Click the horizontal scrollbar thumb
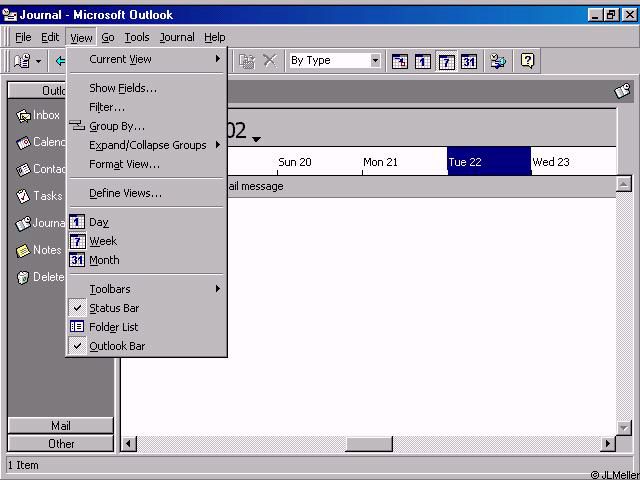The height and width of the screenshot is (480, 640). [369, 444]
